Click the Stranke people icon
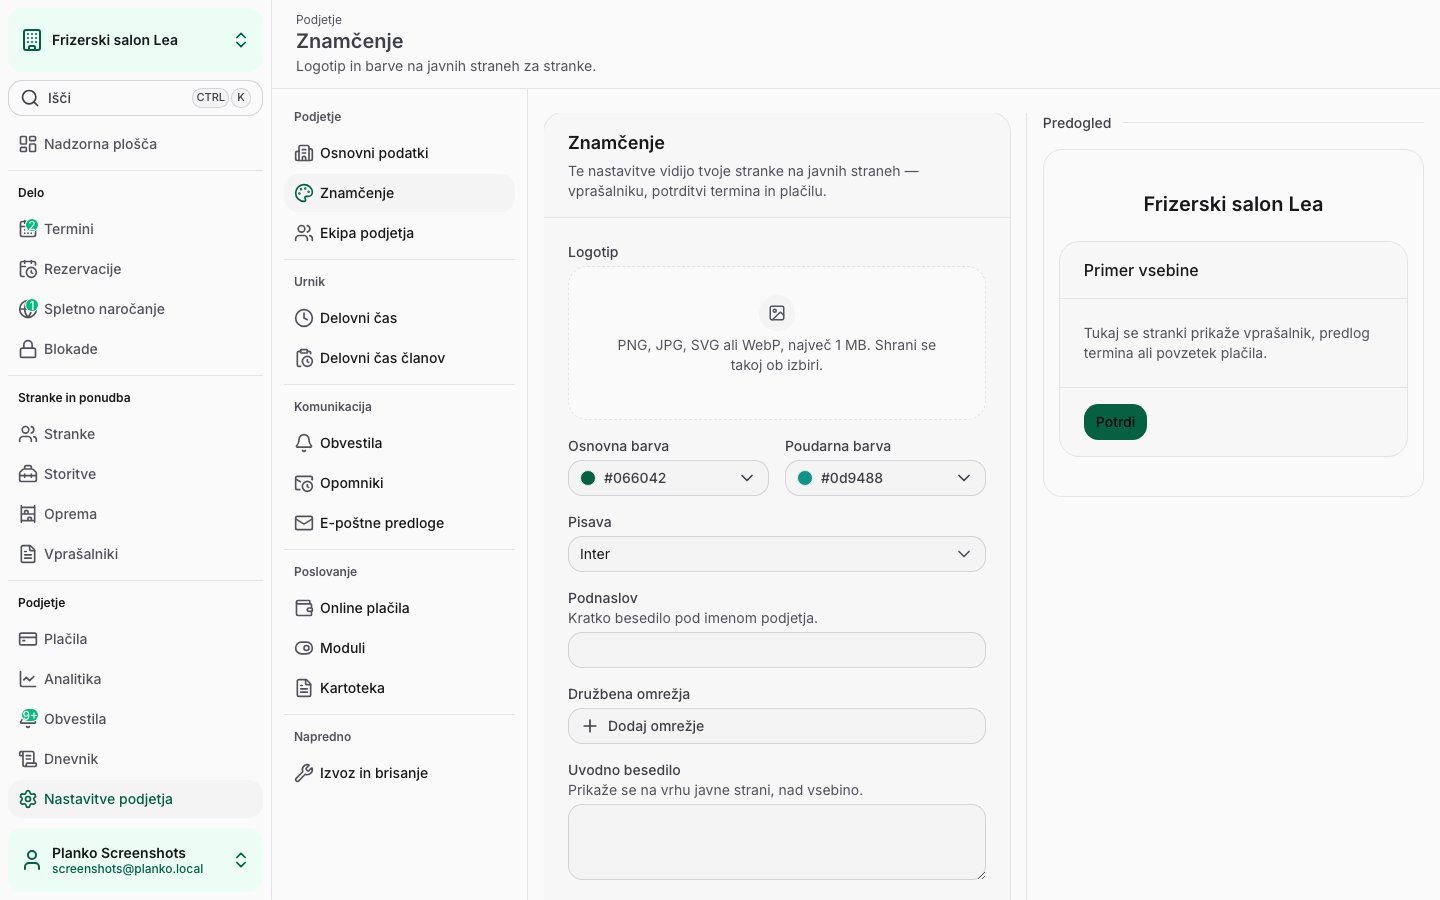 (x=28, y=434)
